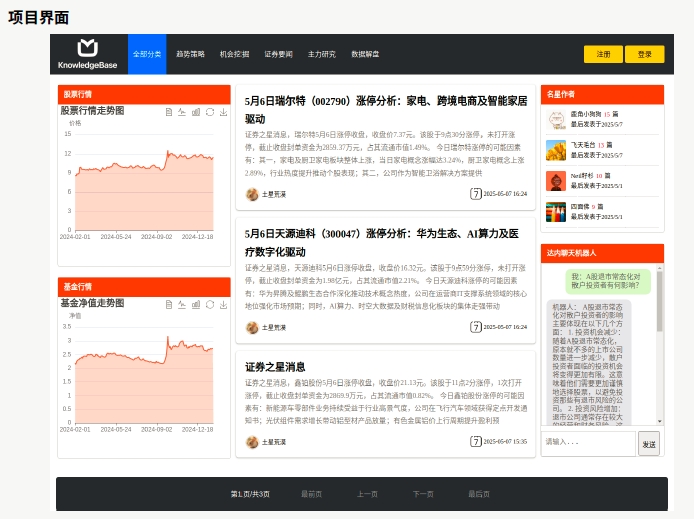The height and width of the screenshot is (519, 694).
Task: Click the chatbot message input field
Action: point(588,444)
